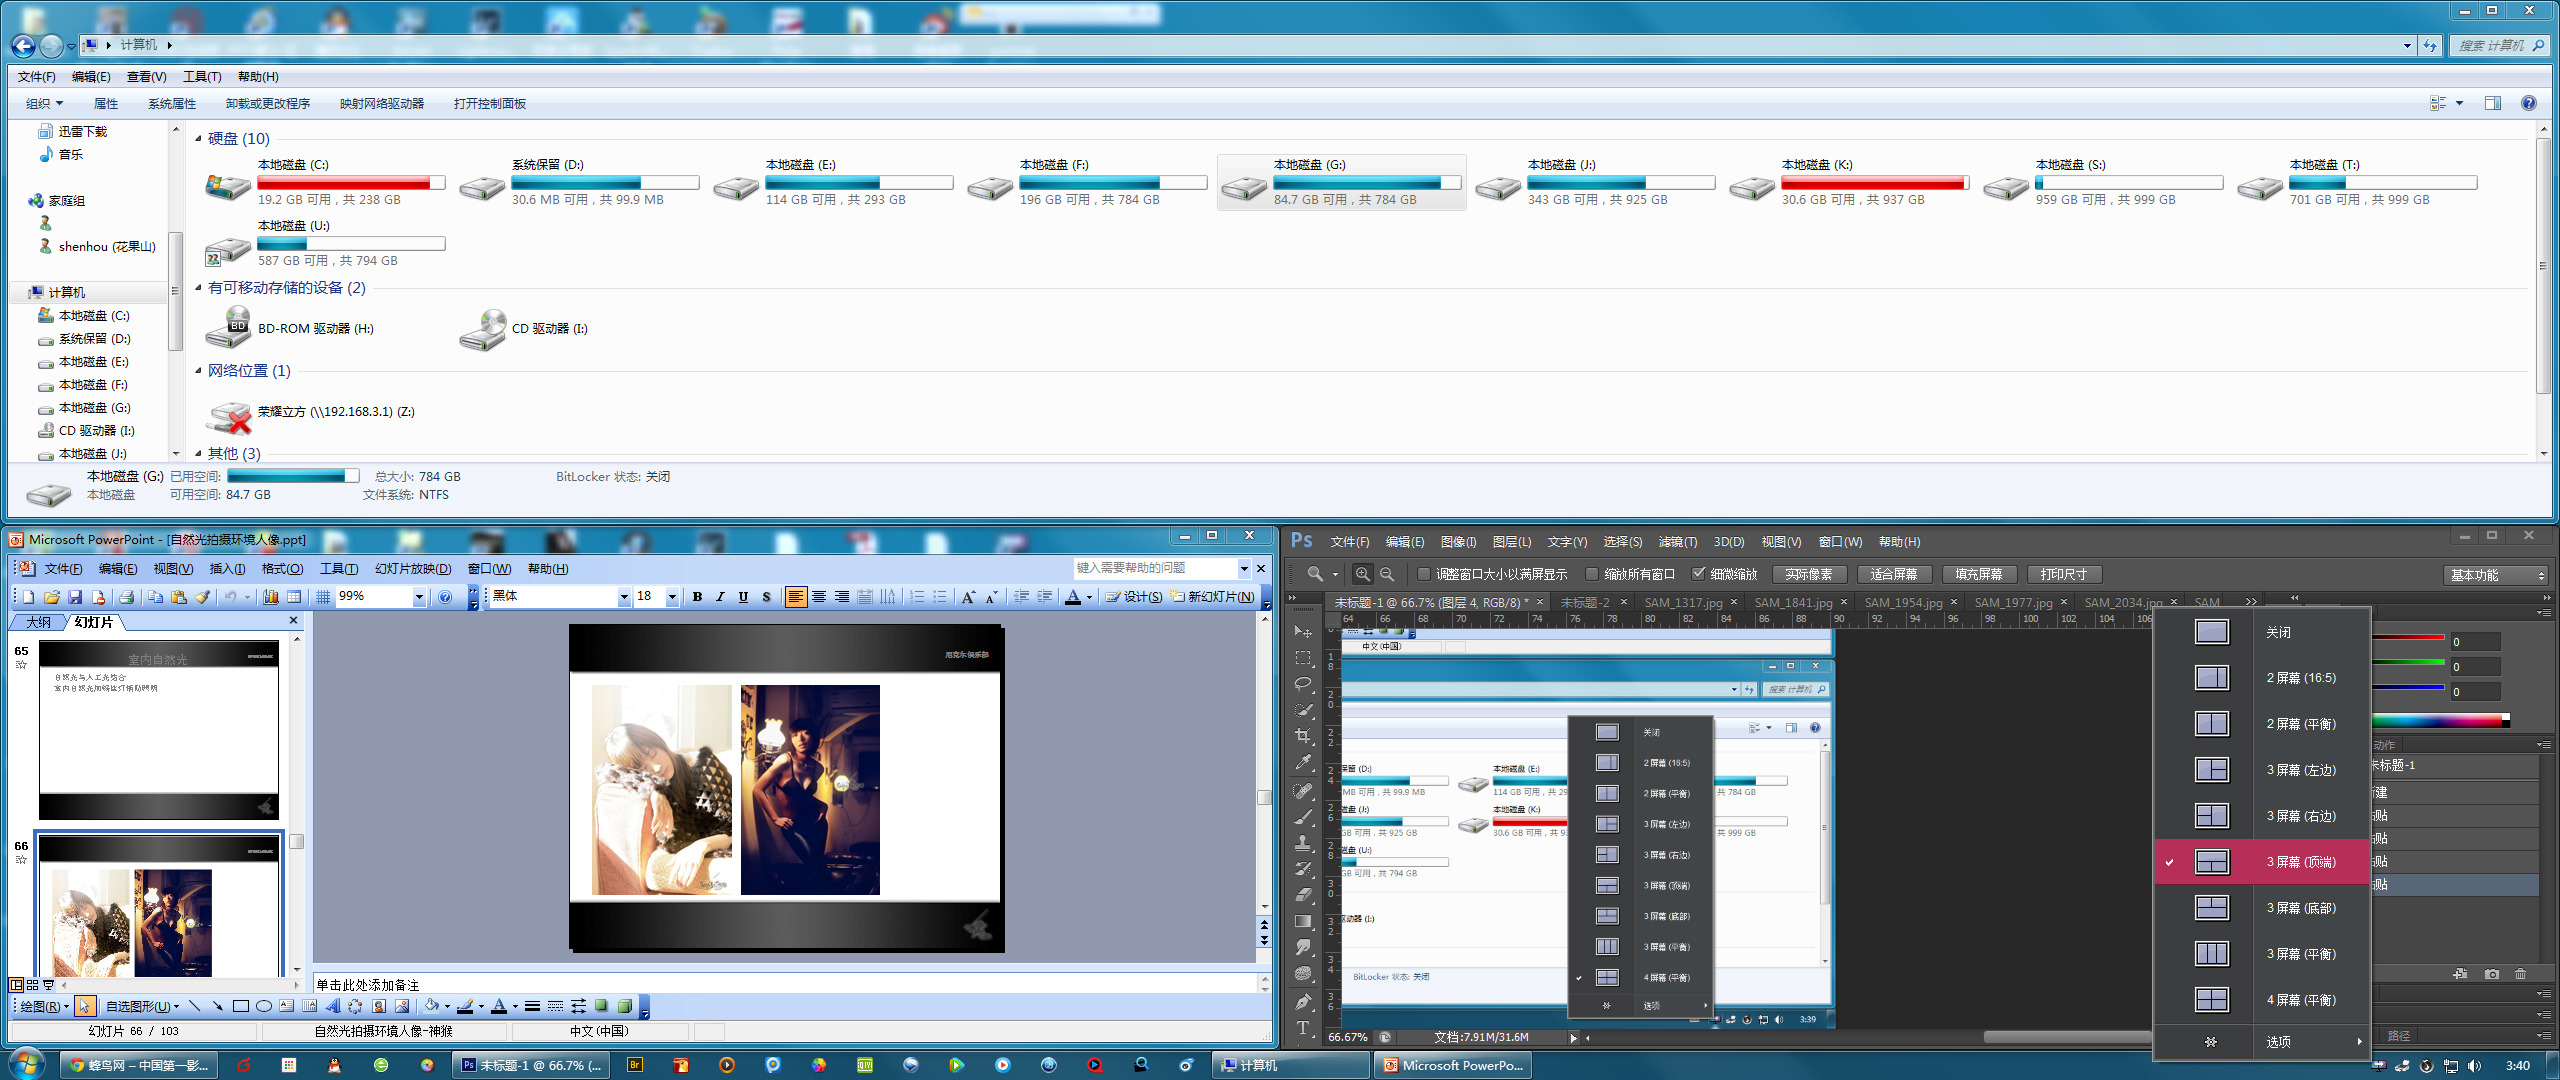Select the Move tool in Photoshop
Image resolution: width=2560 pixels, height=1080 pixels.
click(x=1302, y=632)
